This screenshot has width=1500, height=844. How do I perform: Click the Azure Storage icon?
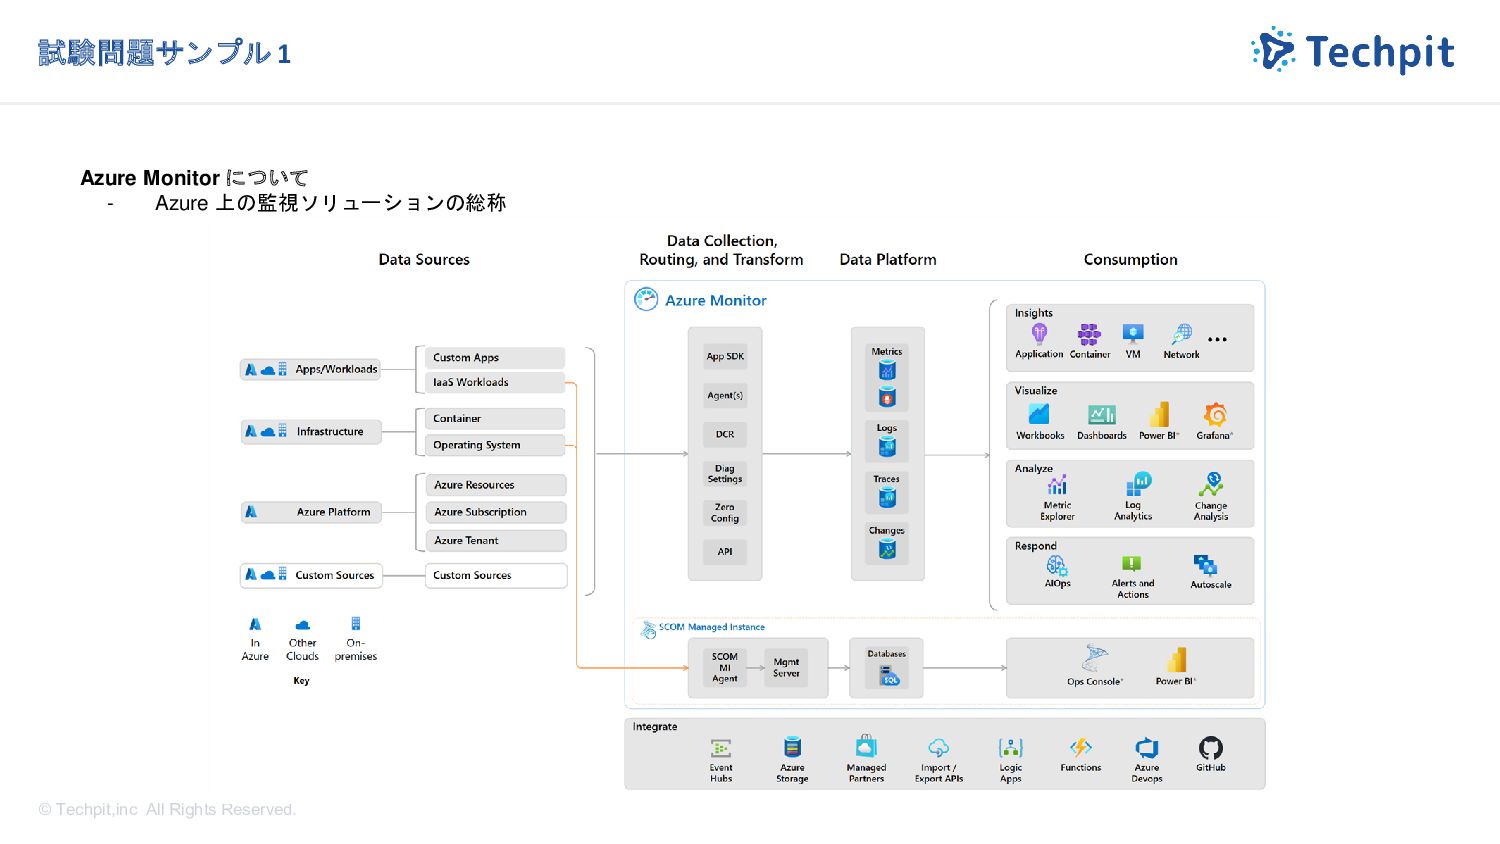[x=792, y=747]
